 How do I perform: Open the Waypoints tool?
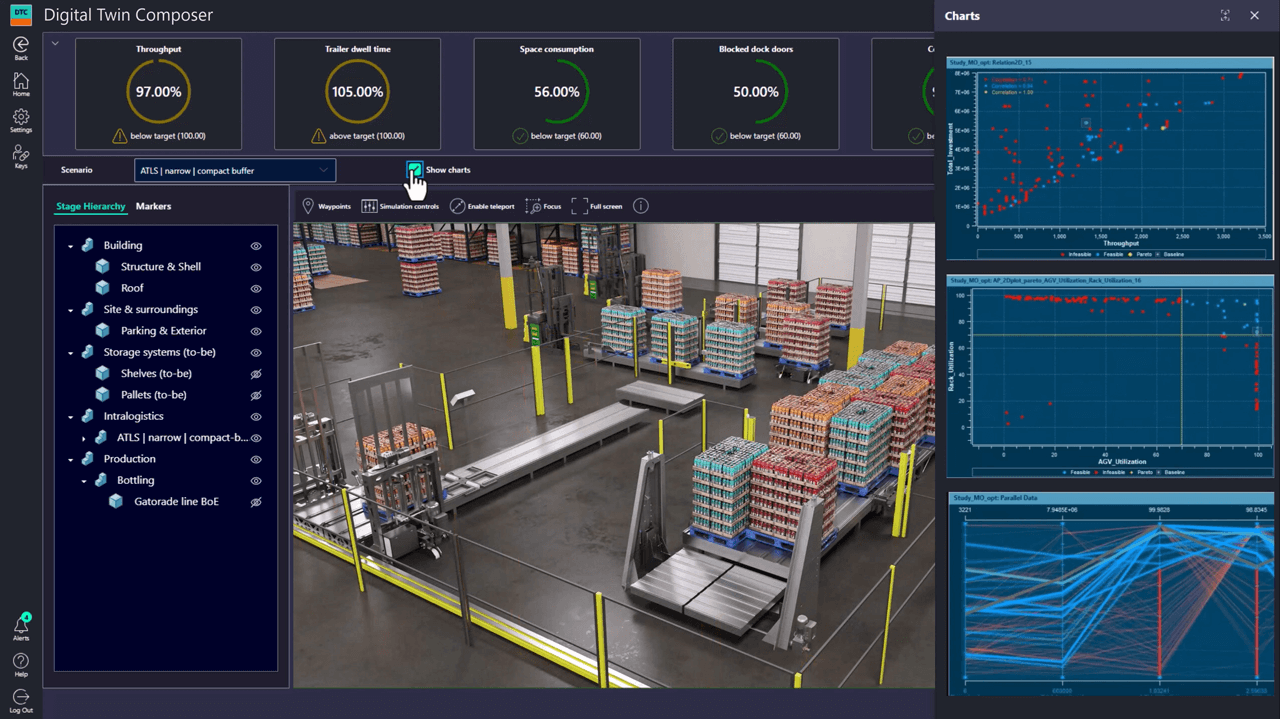325,206
